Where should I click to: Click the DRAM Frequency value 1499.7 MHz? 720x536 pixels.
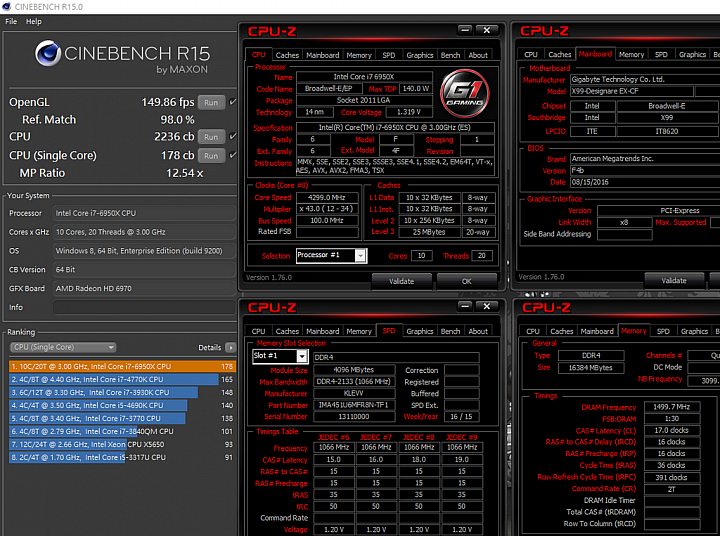tap(672, 407)
